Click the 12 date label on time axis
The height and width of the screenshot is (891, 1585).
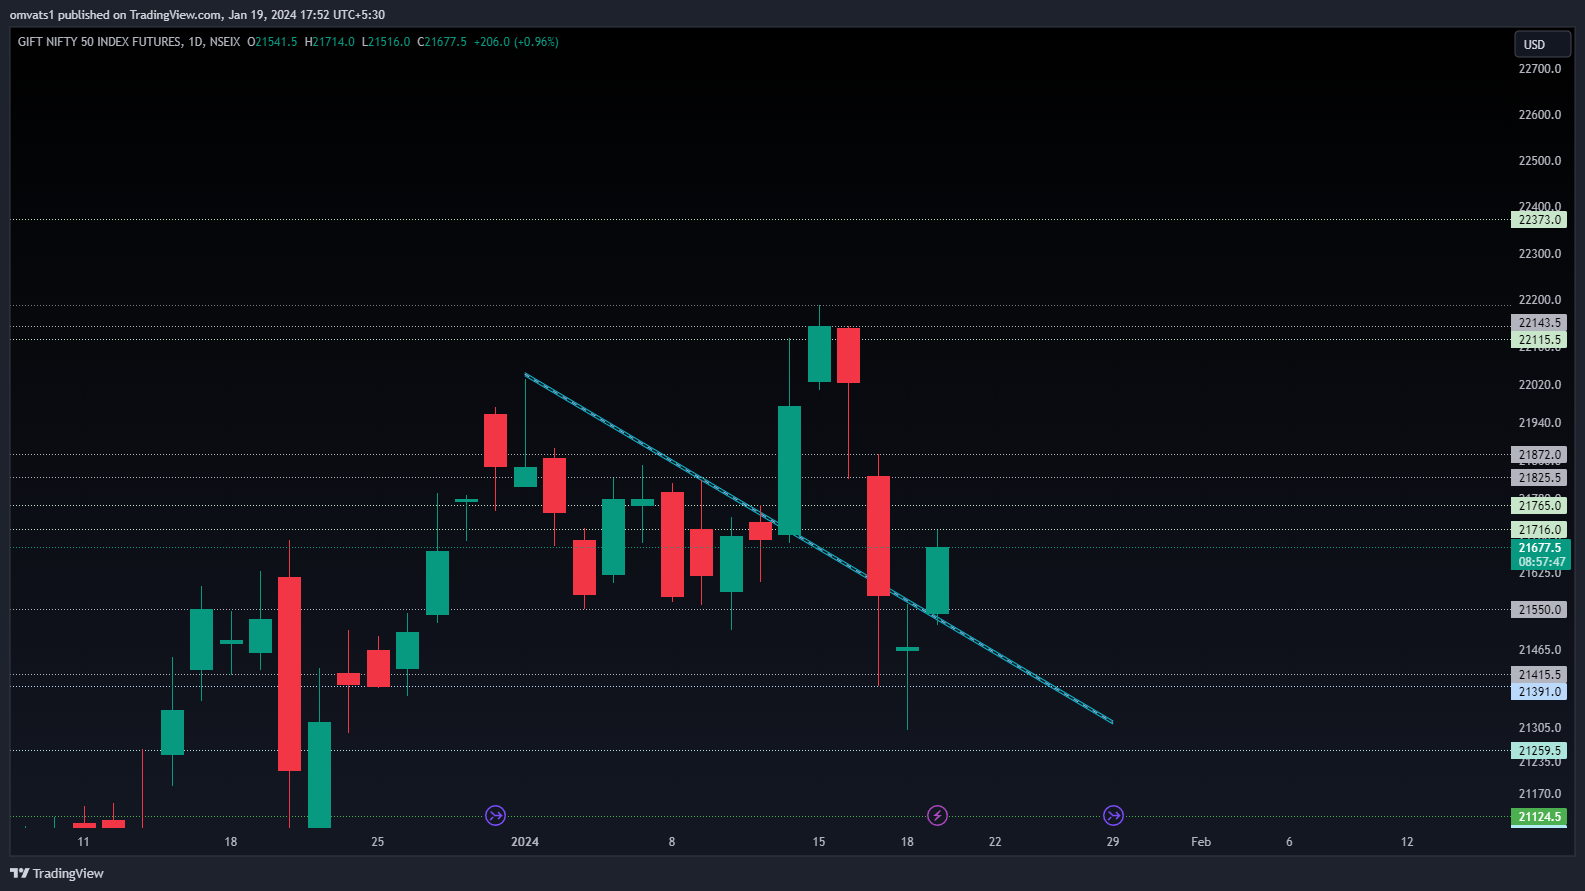[1407, 842]
